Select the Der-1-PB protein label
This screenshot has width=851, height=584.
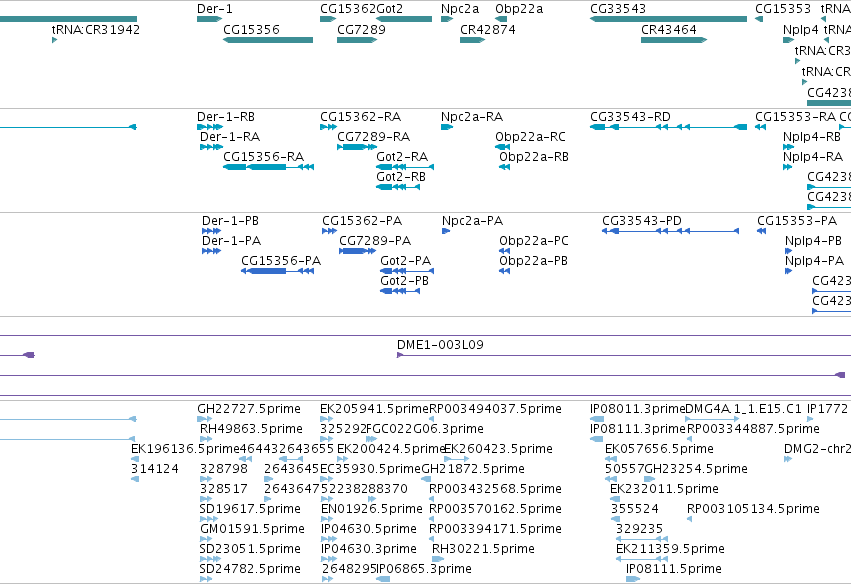[x=230, y=221]
